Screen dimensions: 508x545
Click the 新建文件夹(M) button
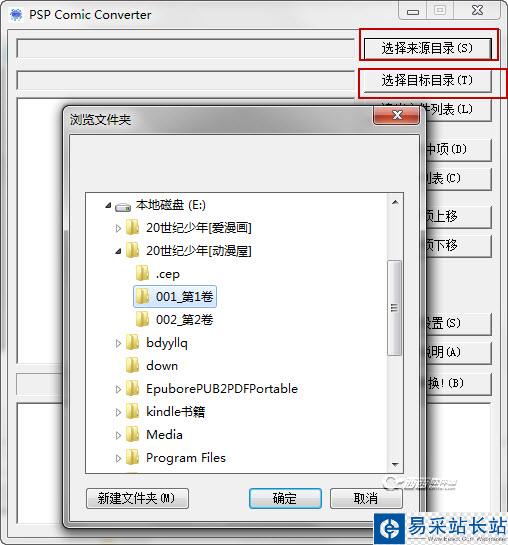click(137, 498)
